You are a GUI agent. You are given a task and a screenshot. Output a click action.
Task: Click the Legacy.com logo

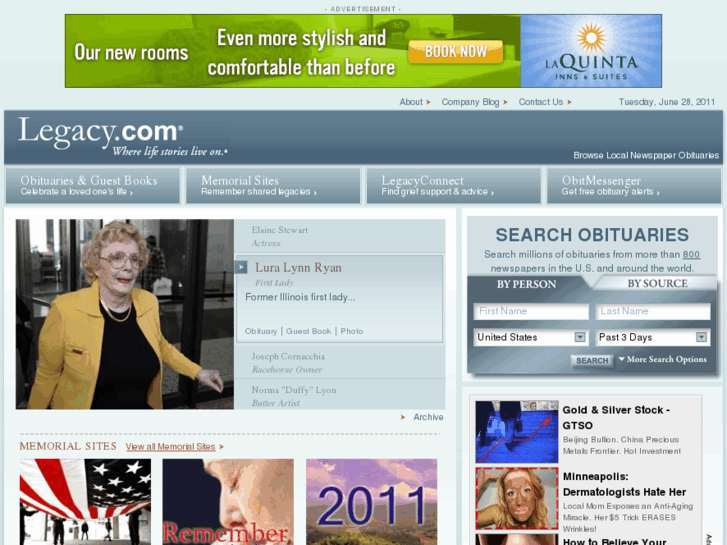[x=123, y=136]
